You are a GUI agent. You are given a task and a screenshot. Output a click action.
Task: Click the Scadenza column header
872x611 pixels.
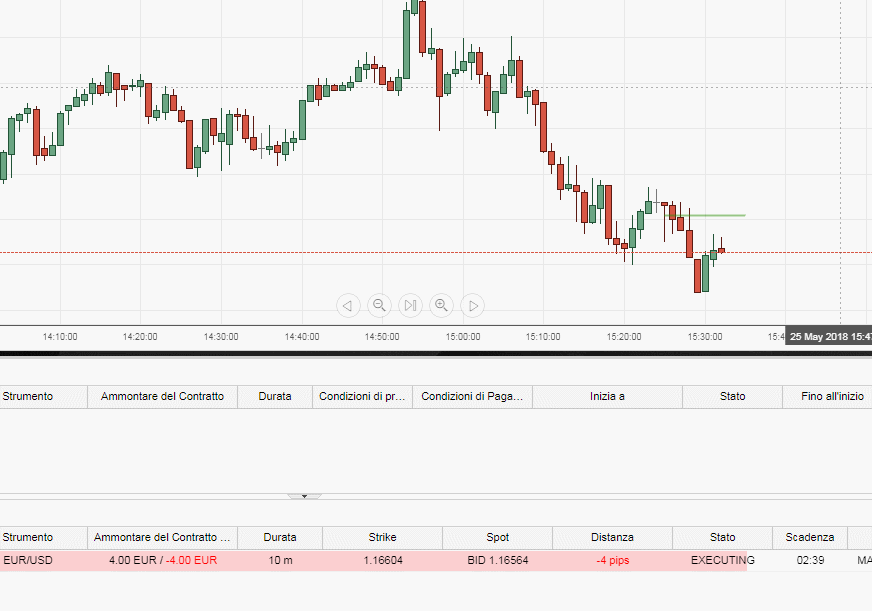click(810, 538)
